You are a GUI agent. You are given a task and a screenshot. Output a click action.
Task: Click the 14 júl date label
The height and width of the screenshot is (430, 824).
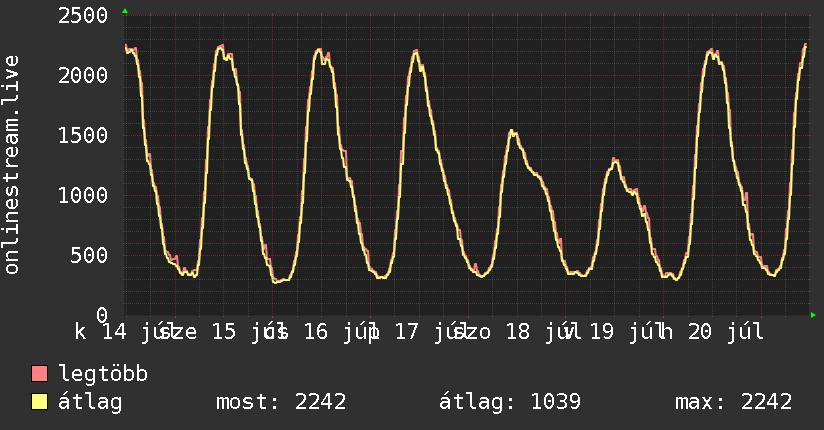point(133,332)
